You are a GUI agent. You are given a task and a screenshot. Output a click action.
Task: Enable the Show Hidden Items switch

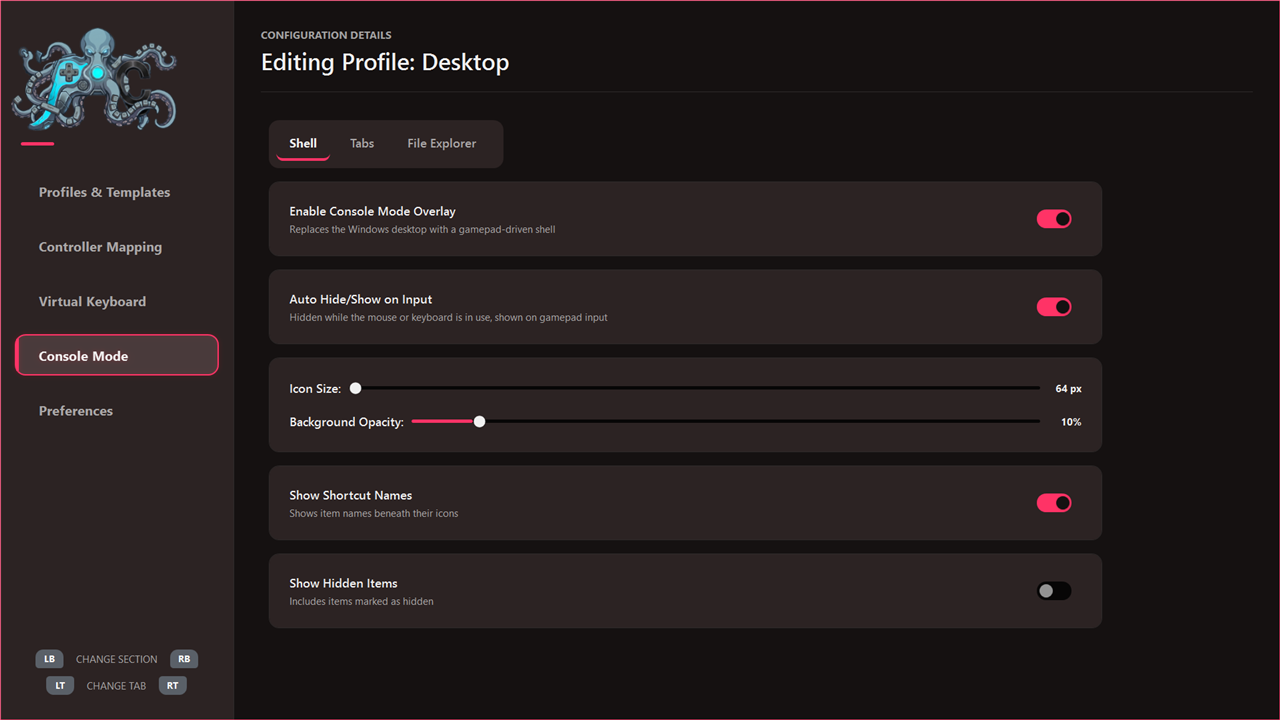point(1054,591)
